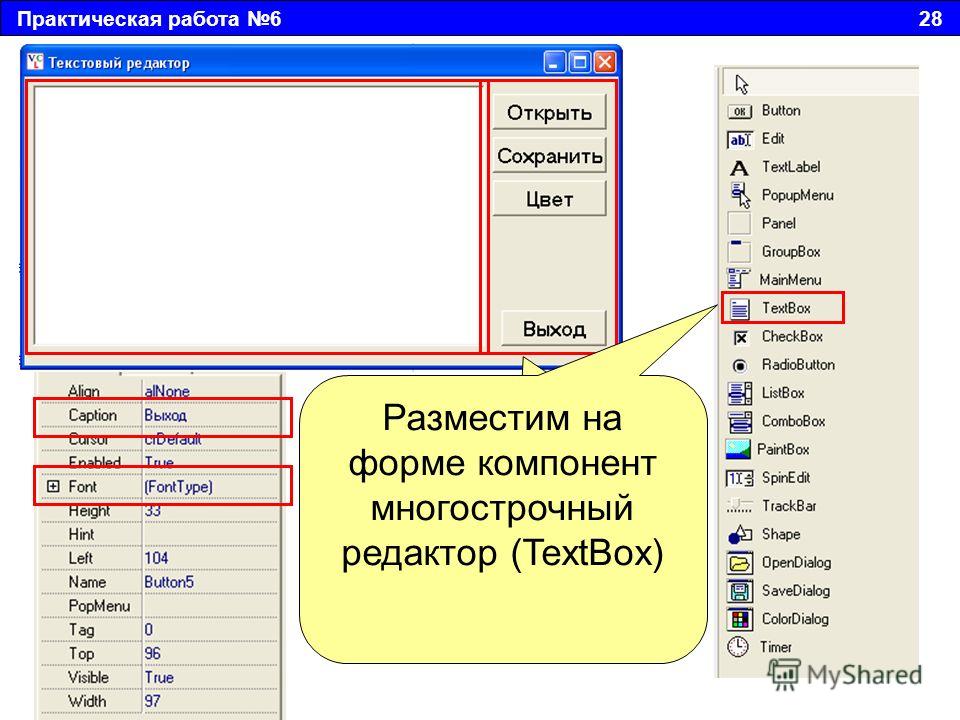Pick the OpenDialog component icon

(740, 563)
